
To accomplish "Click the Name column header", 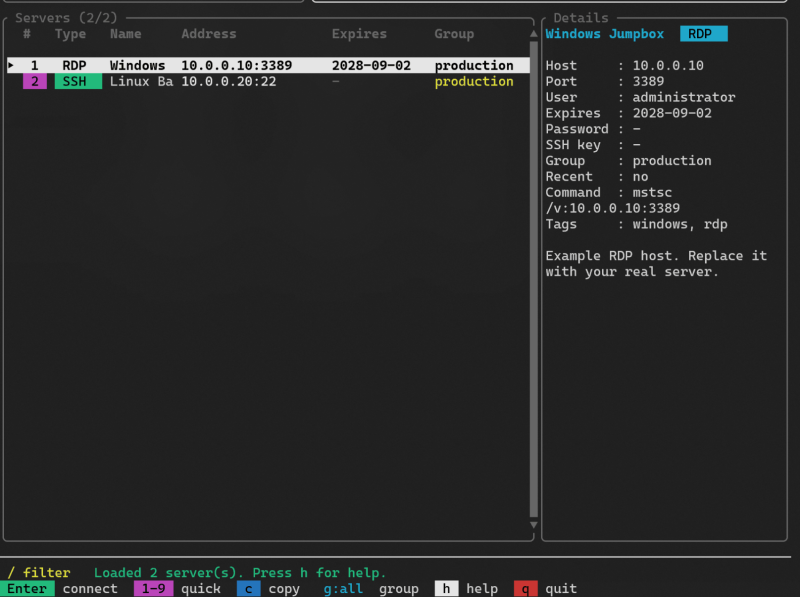I will pos(126,34).
